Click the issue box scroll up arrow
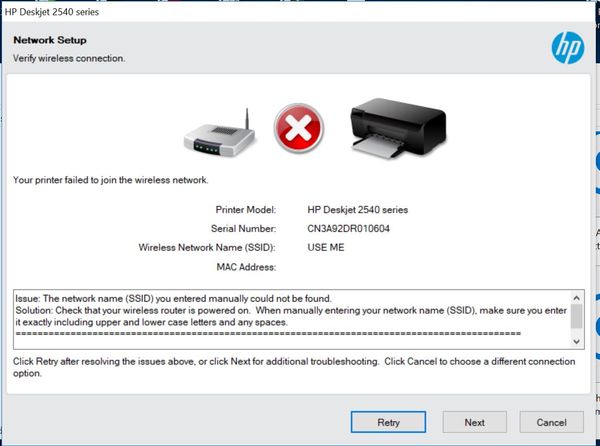Screen dimensions: 600x446 [x=576, y=298]
